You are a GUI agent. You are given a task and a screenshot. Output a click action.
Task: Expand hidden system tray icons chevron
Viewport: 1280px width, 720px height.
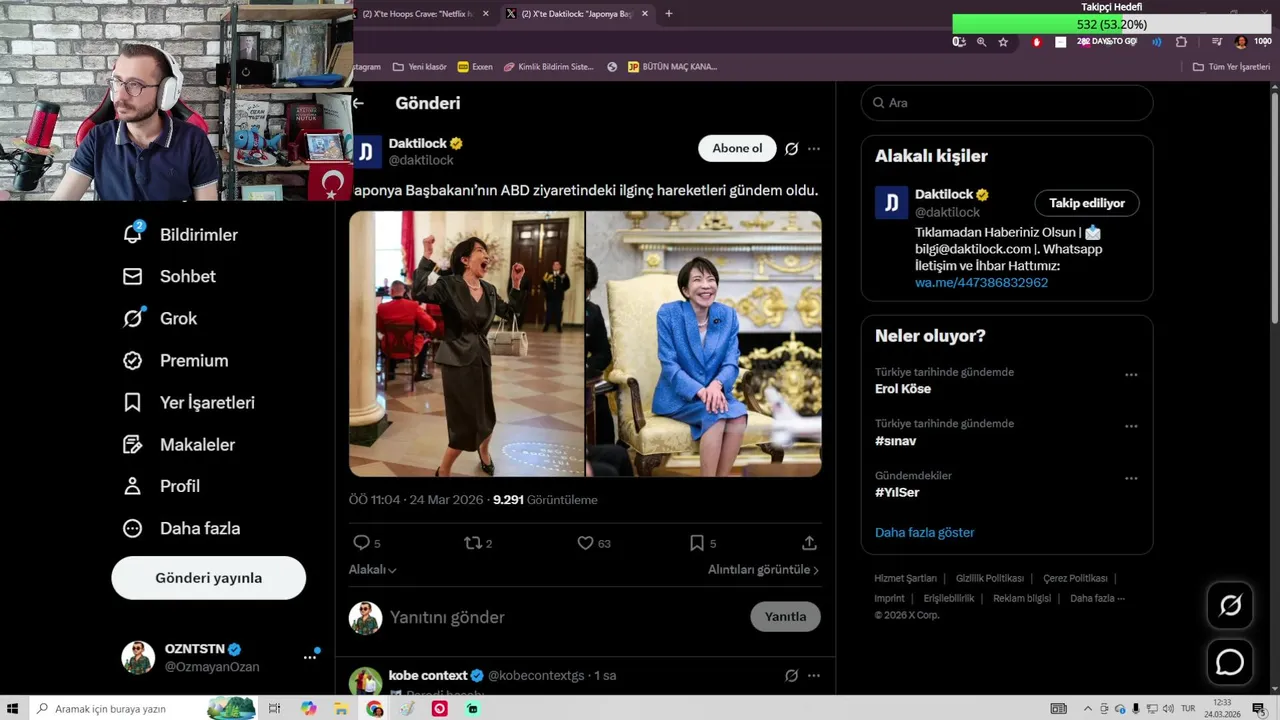tap(1088, 708)
